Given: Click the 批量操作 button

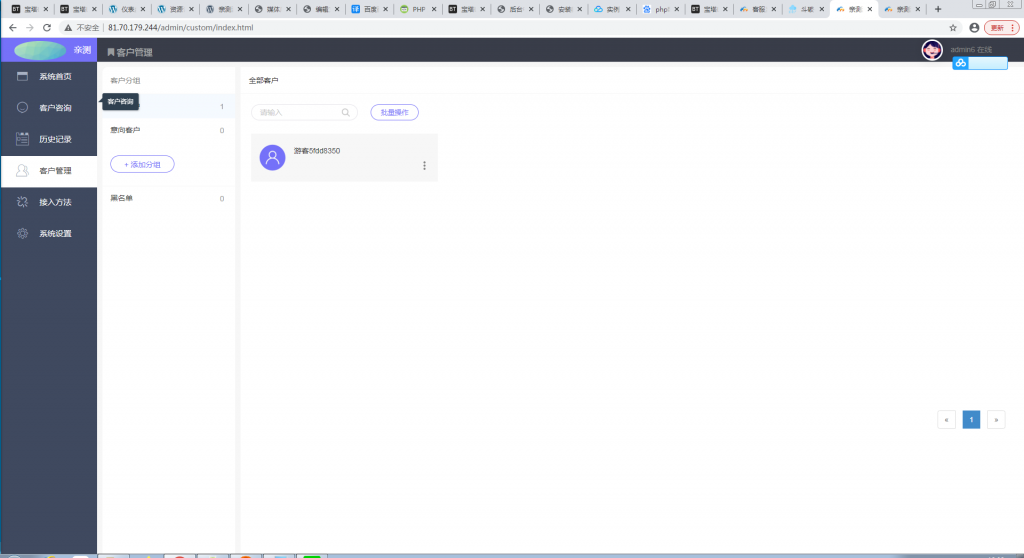Looking at the screenshot, I should click(x=394, y=113).
